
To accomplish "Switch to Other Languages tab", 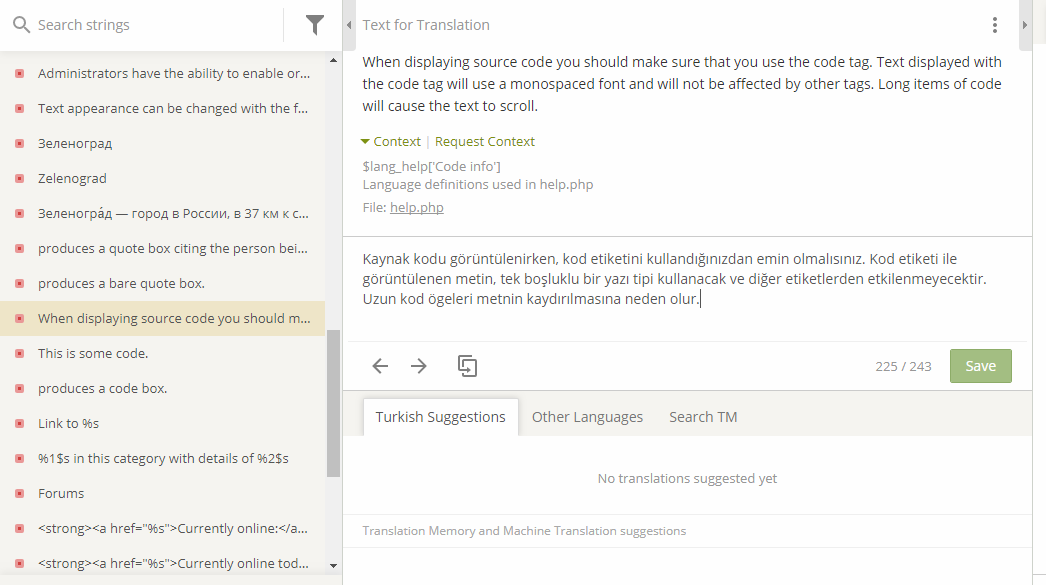I will 587,417.
